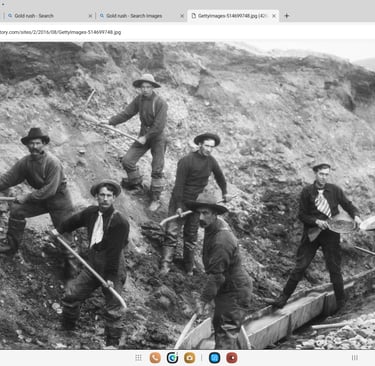Click the gold rush miners photograph
The height and width of the screenshot is (366, 375).
pos(187,195)
